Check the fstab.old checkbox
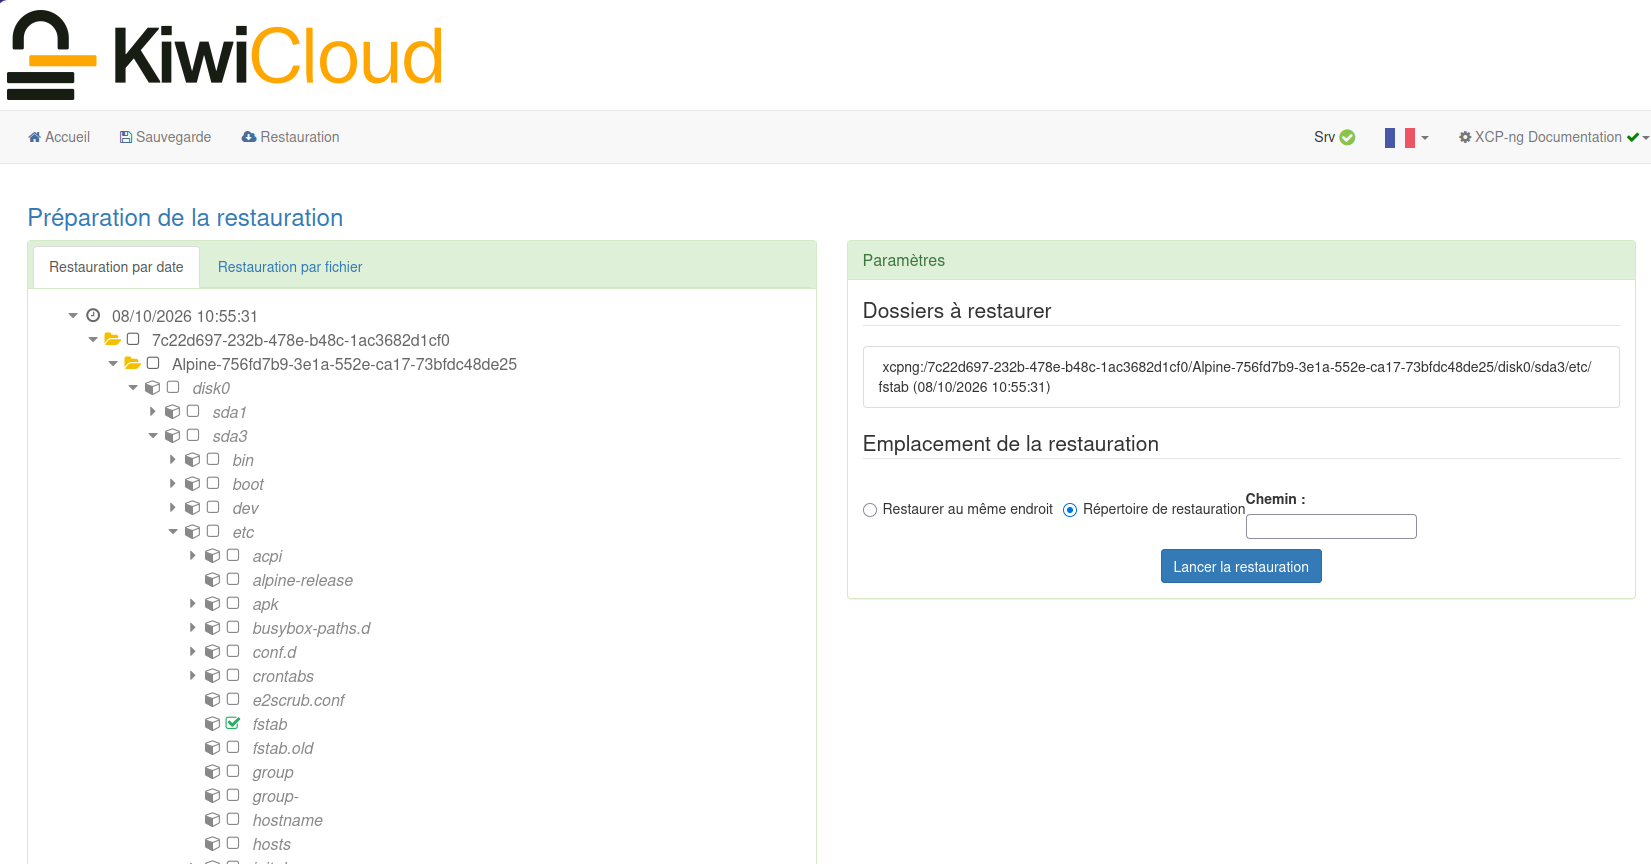The image size is (1651, 864). [233, 747]
